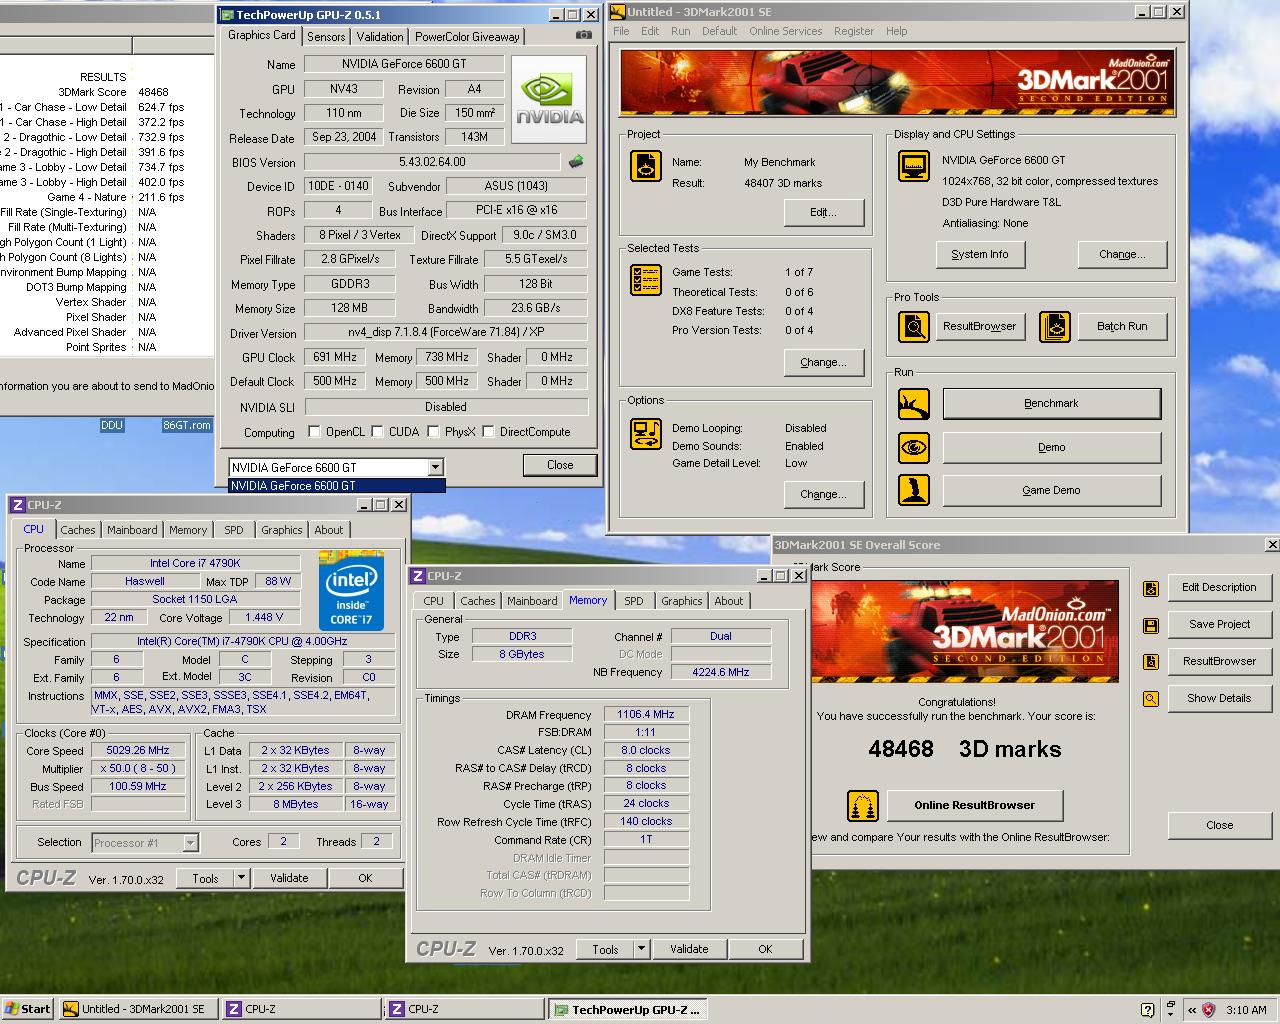Switch to the Sensors tab in GPU-Z
The height and width of the screenshot is (1024, 1280).
(x=326, y=37)
